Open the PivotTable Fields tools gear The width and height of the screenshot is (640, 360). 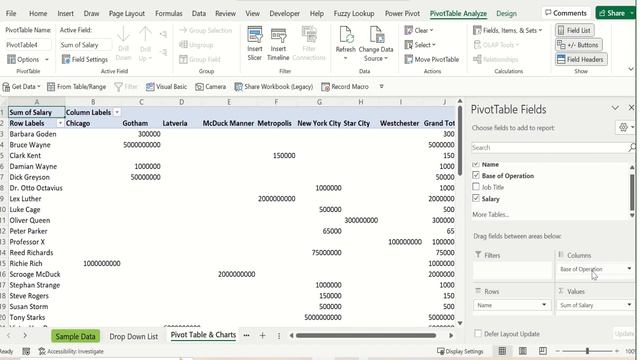[623, 127]
